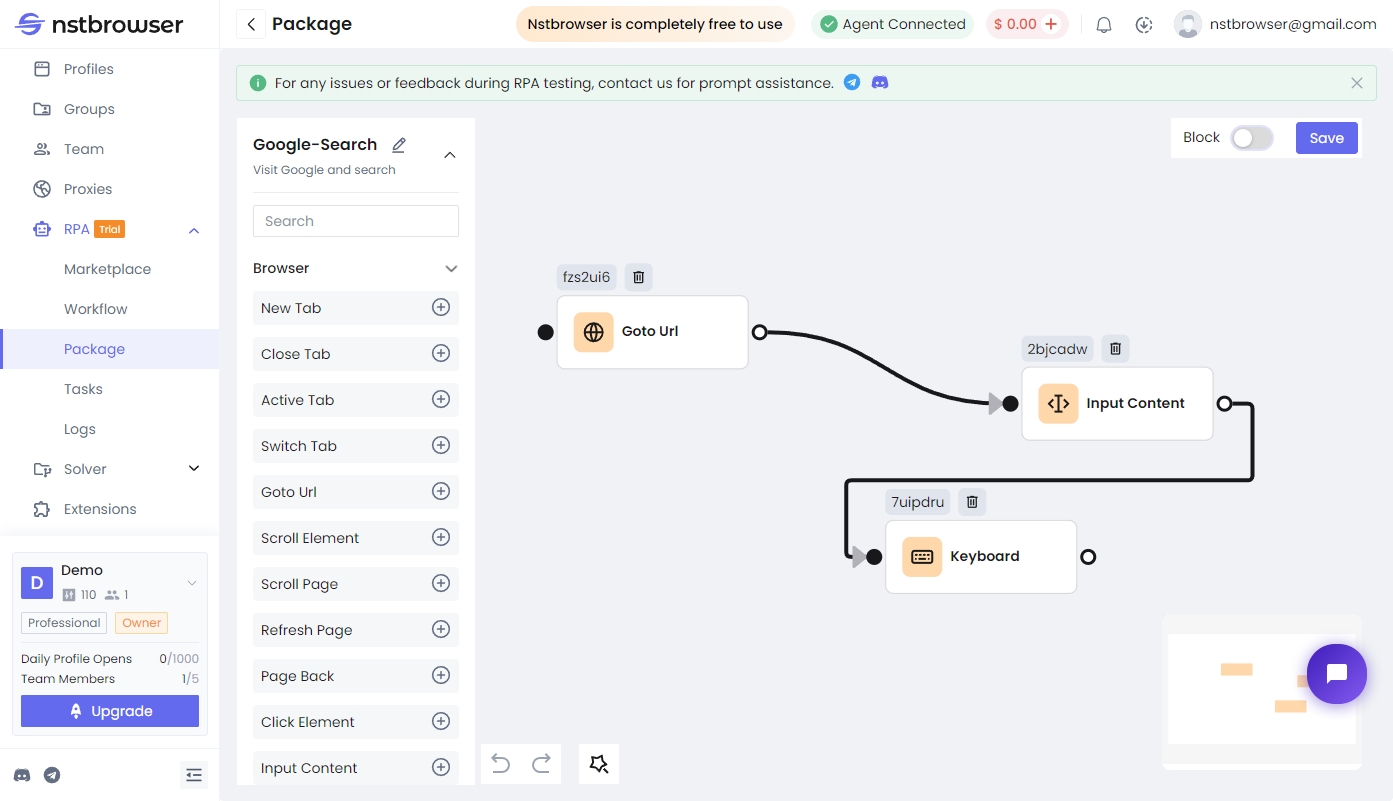The image size is (1393, 801).
Task: Save the package
Action: coord(1327,138)
